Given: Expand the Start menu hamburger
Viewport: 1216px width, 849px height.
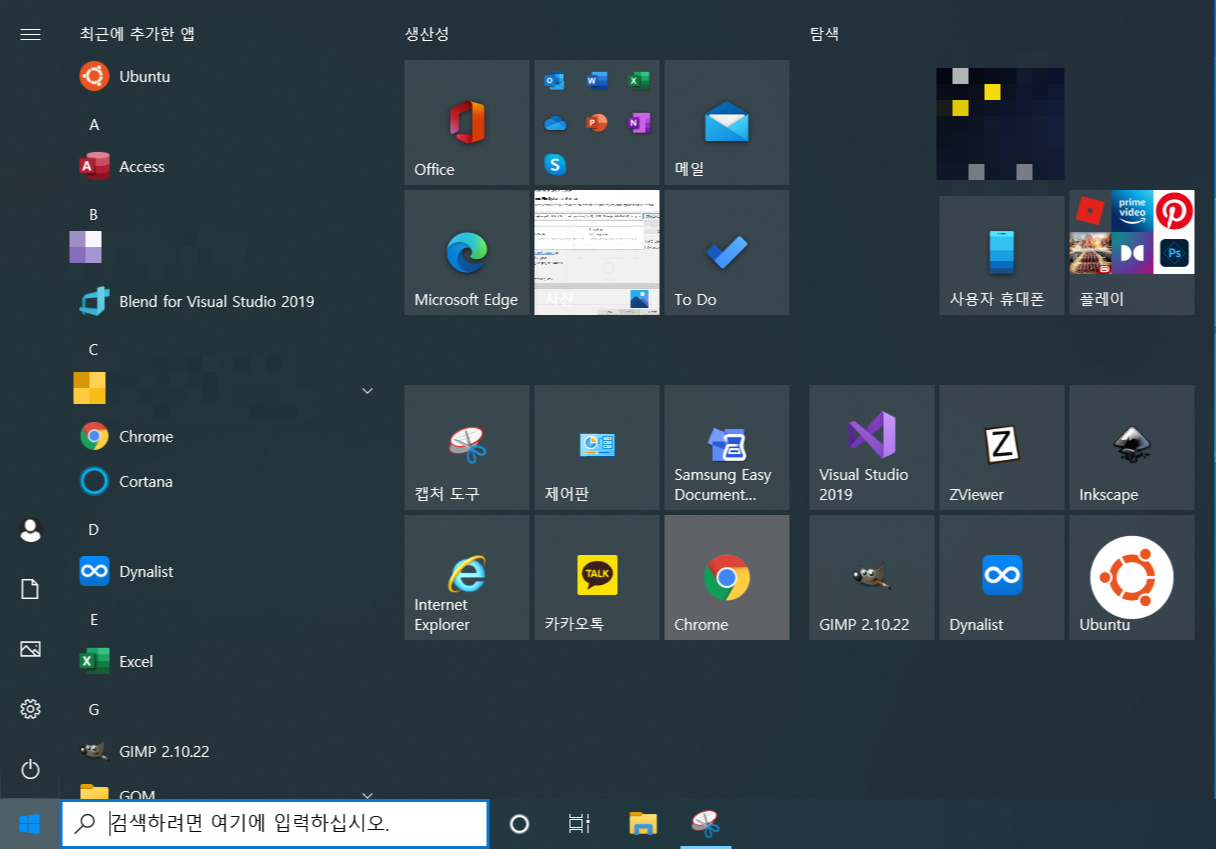Looking at the screenshot, I should (x=30, y=34).
